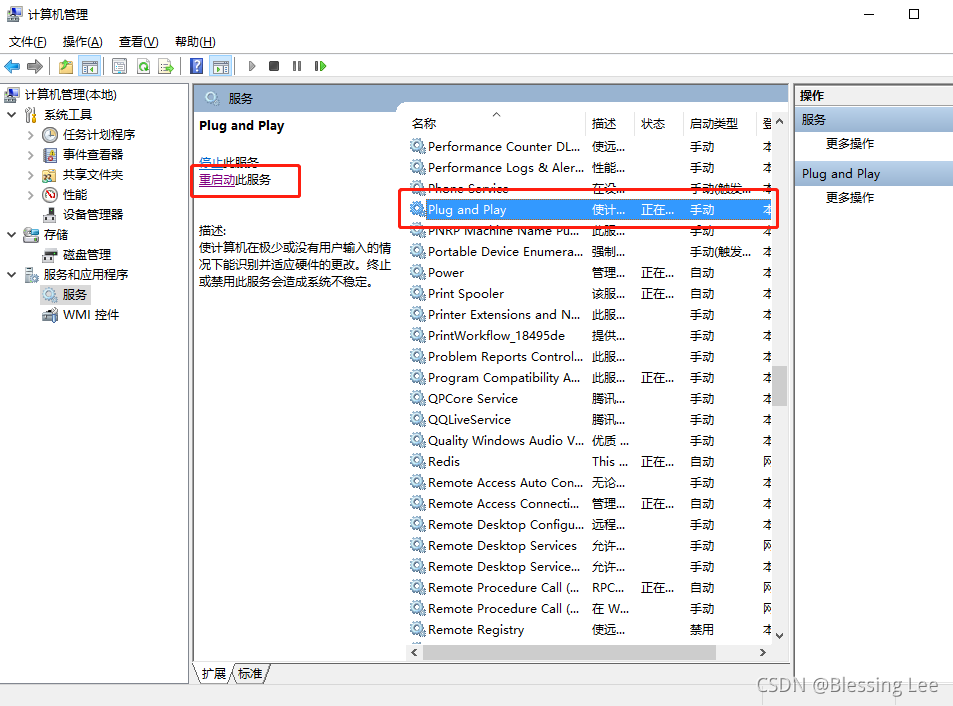The height and width of the screenshot is (706, 953).
Task: Click the scroll right arrow under services list
Action: (763, 652)
